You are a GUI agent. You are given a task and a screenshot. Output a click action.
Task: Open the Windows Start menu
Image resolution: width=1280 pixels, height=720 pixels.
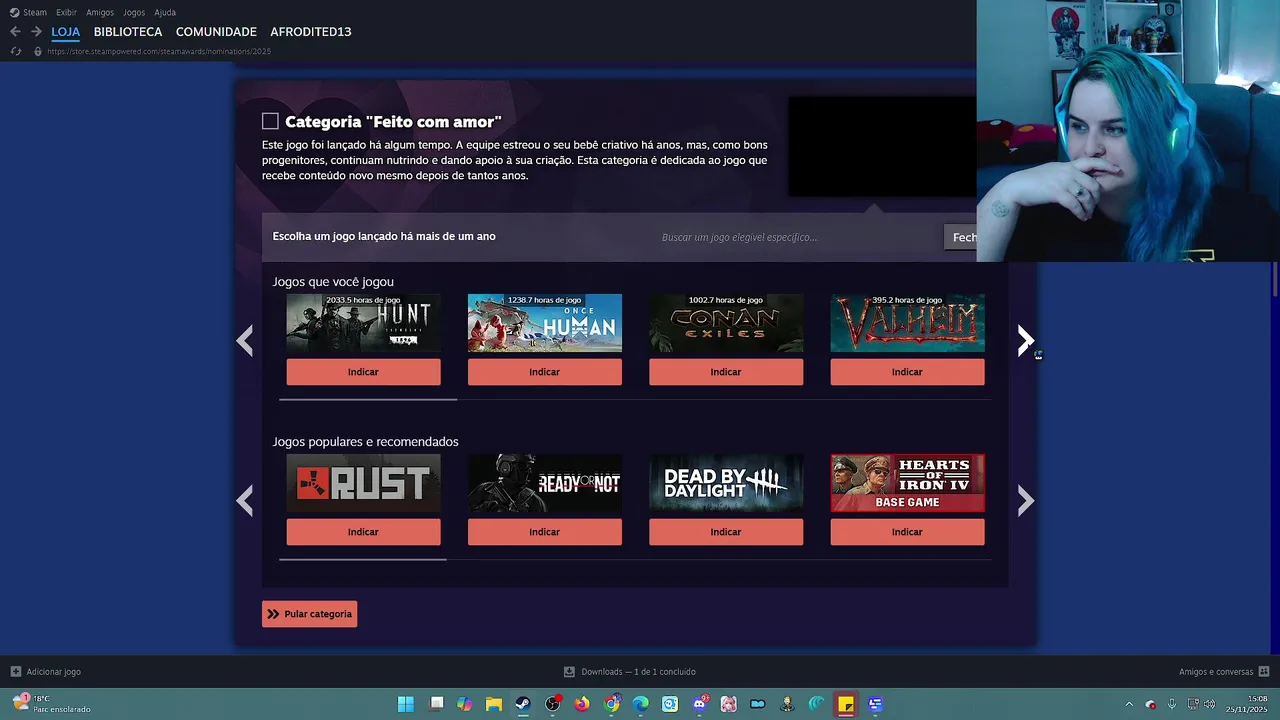405,704
